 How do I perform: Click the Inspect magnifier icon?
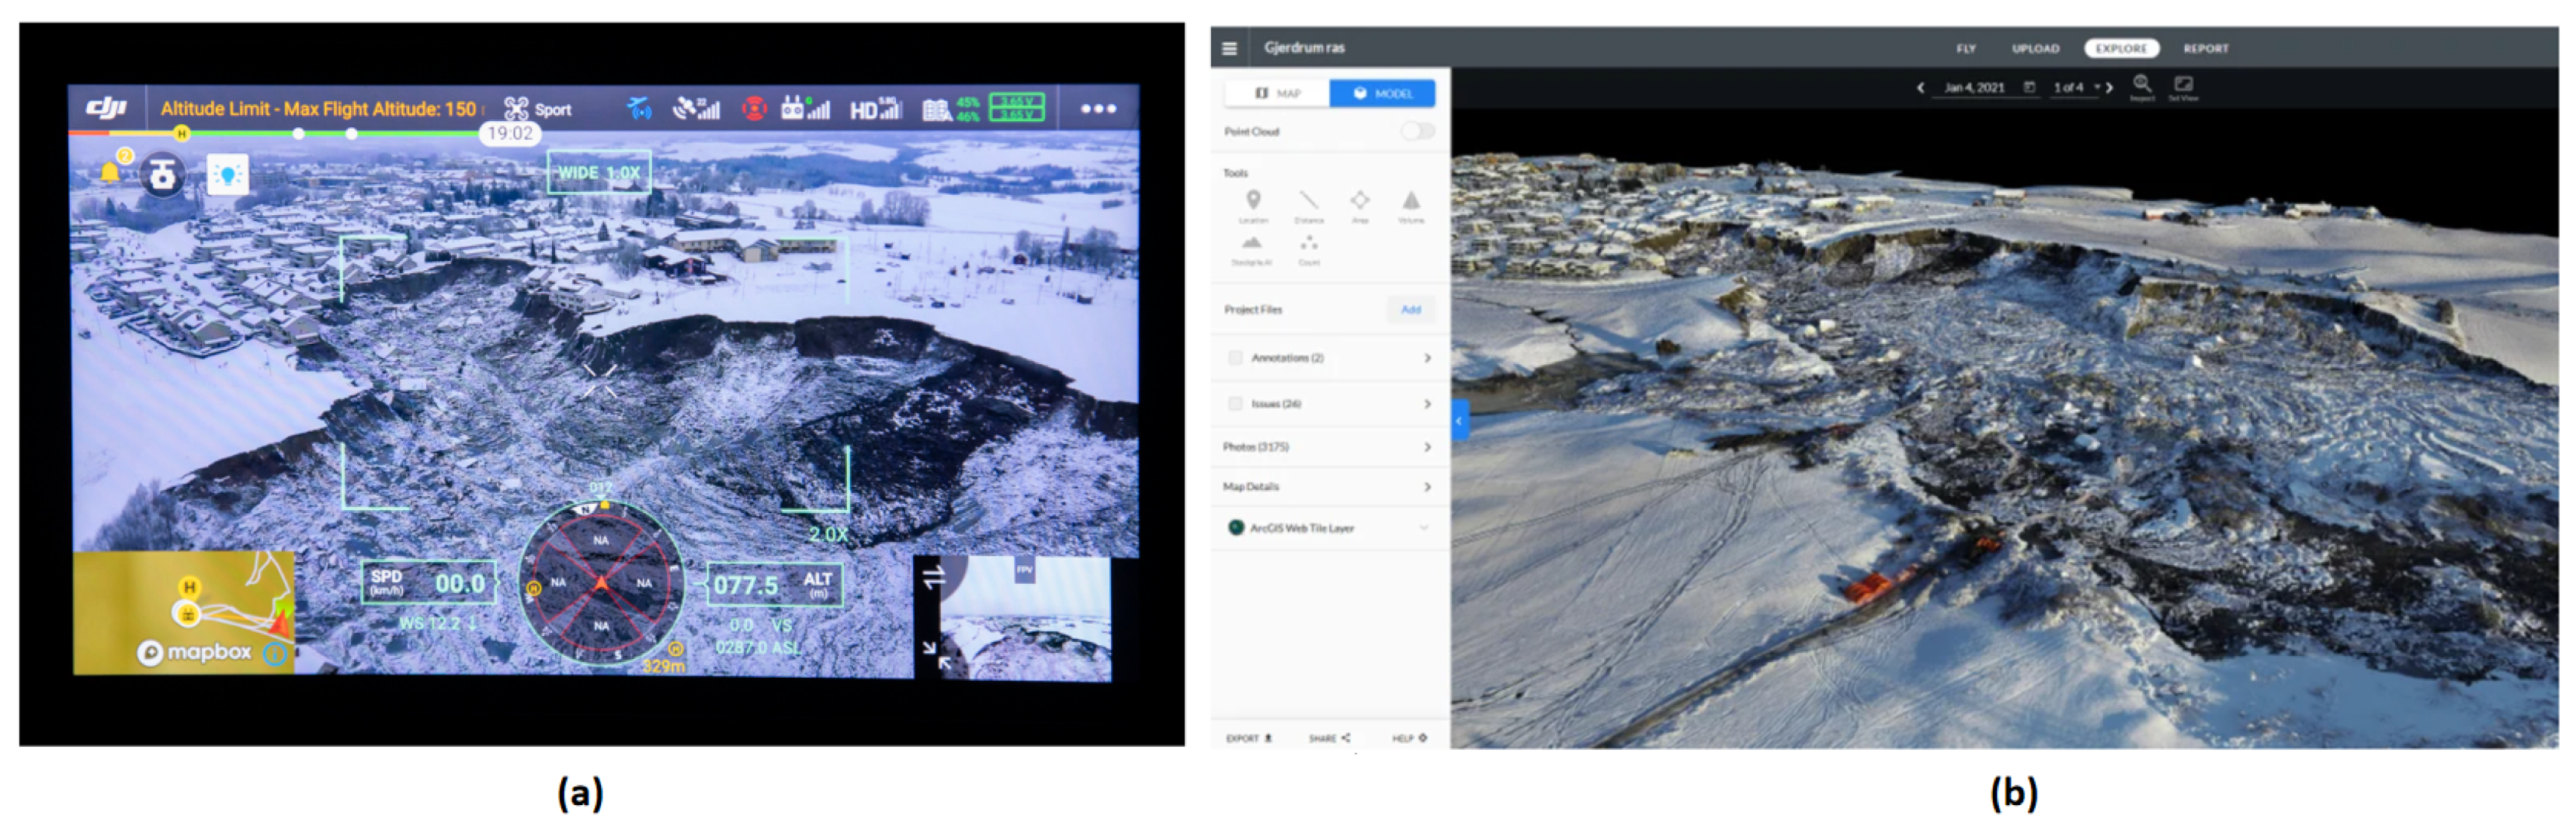(x=2141, y=85)
